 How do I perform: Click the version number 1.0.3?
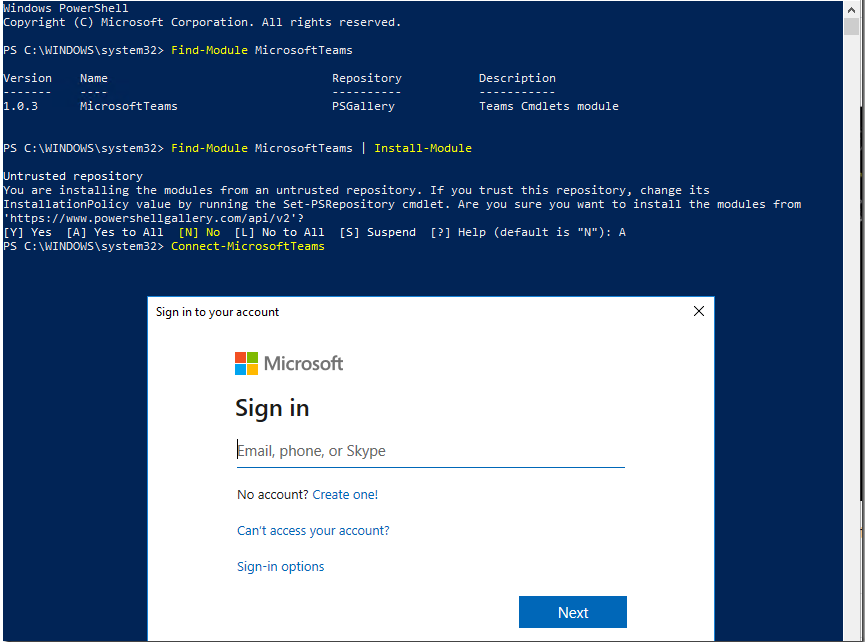click(20, 106)
